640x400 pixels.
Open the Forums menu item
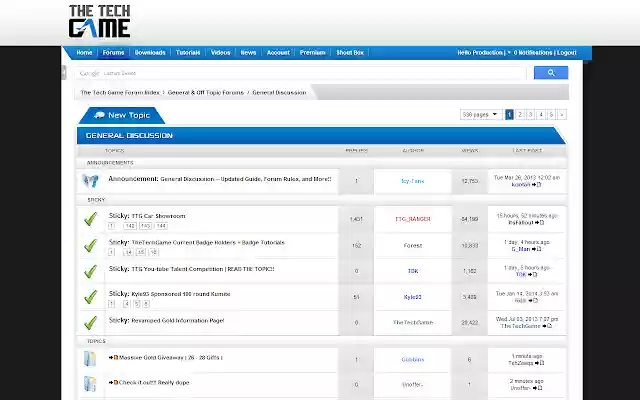113,53
